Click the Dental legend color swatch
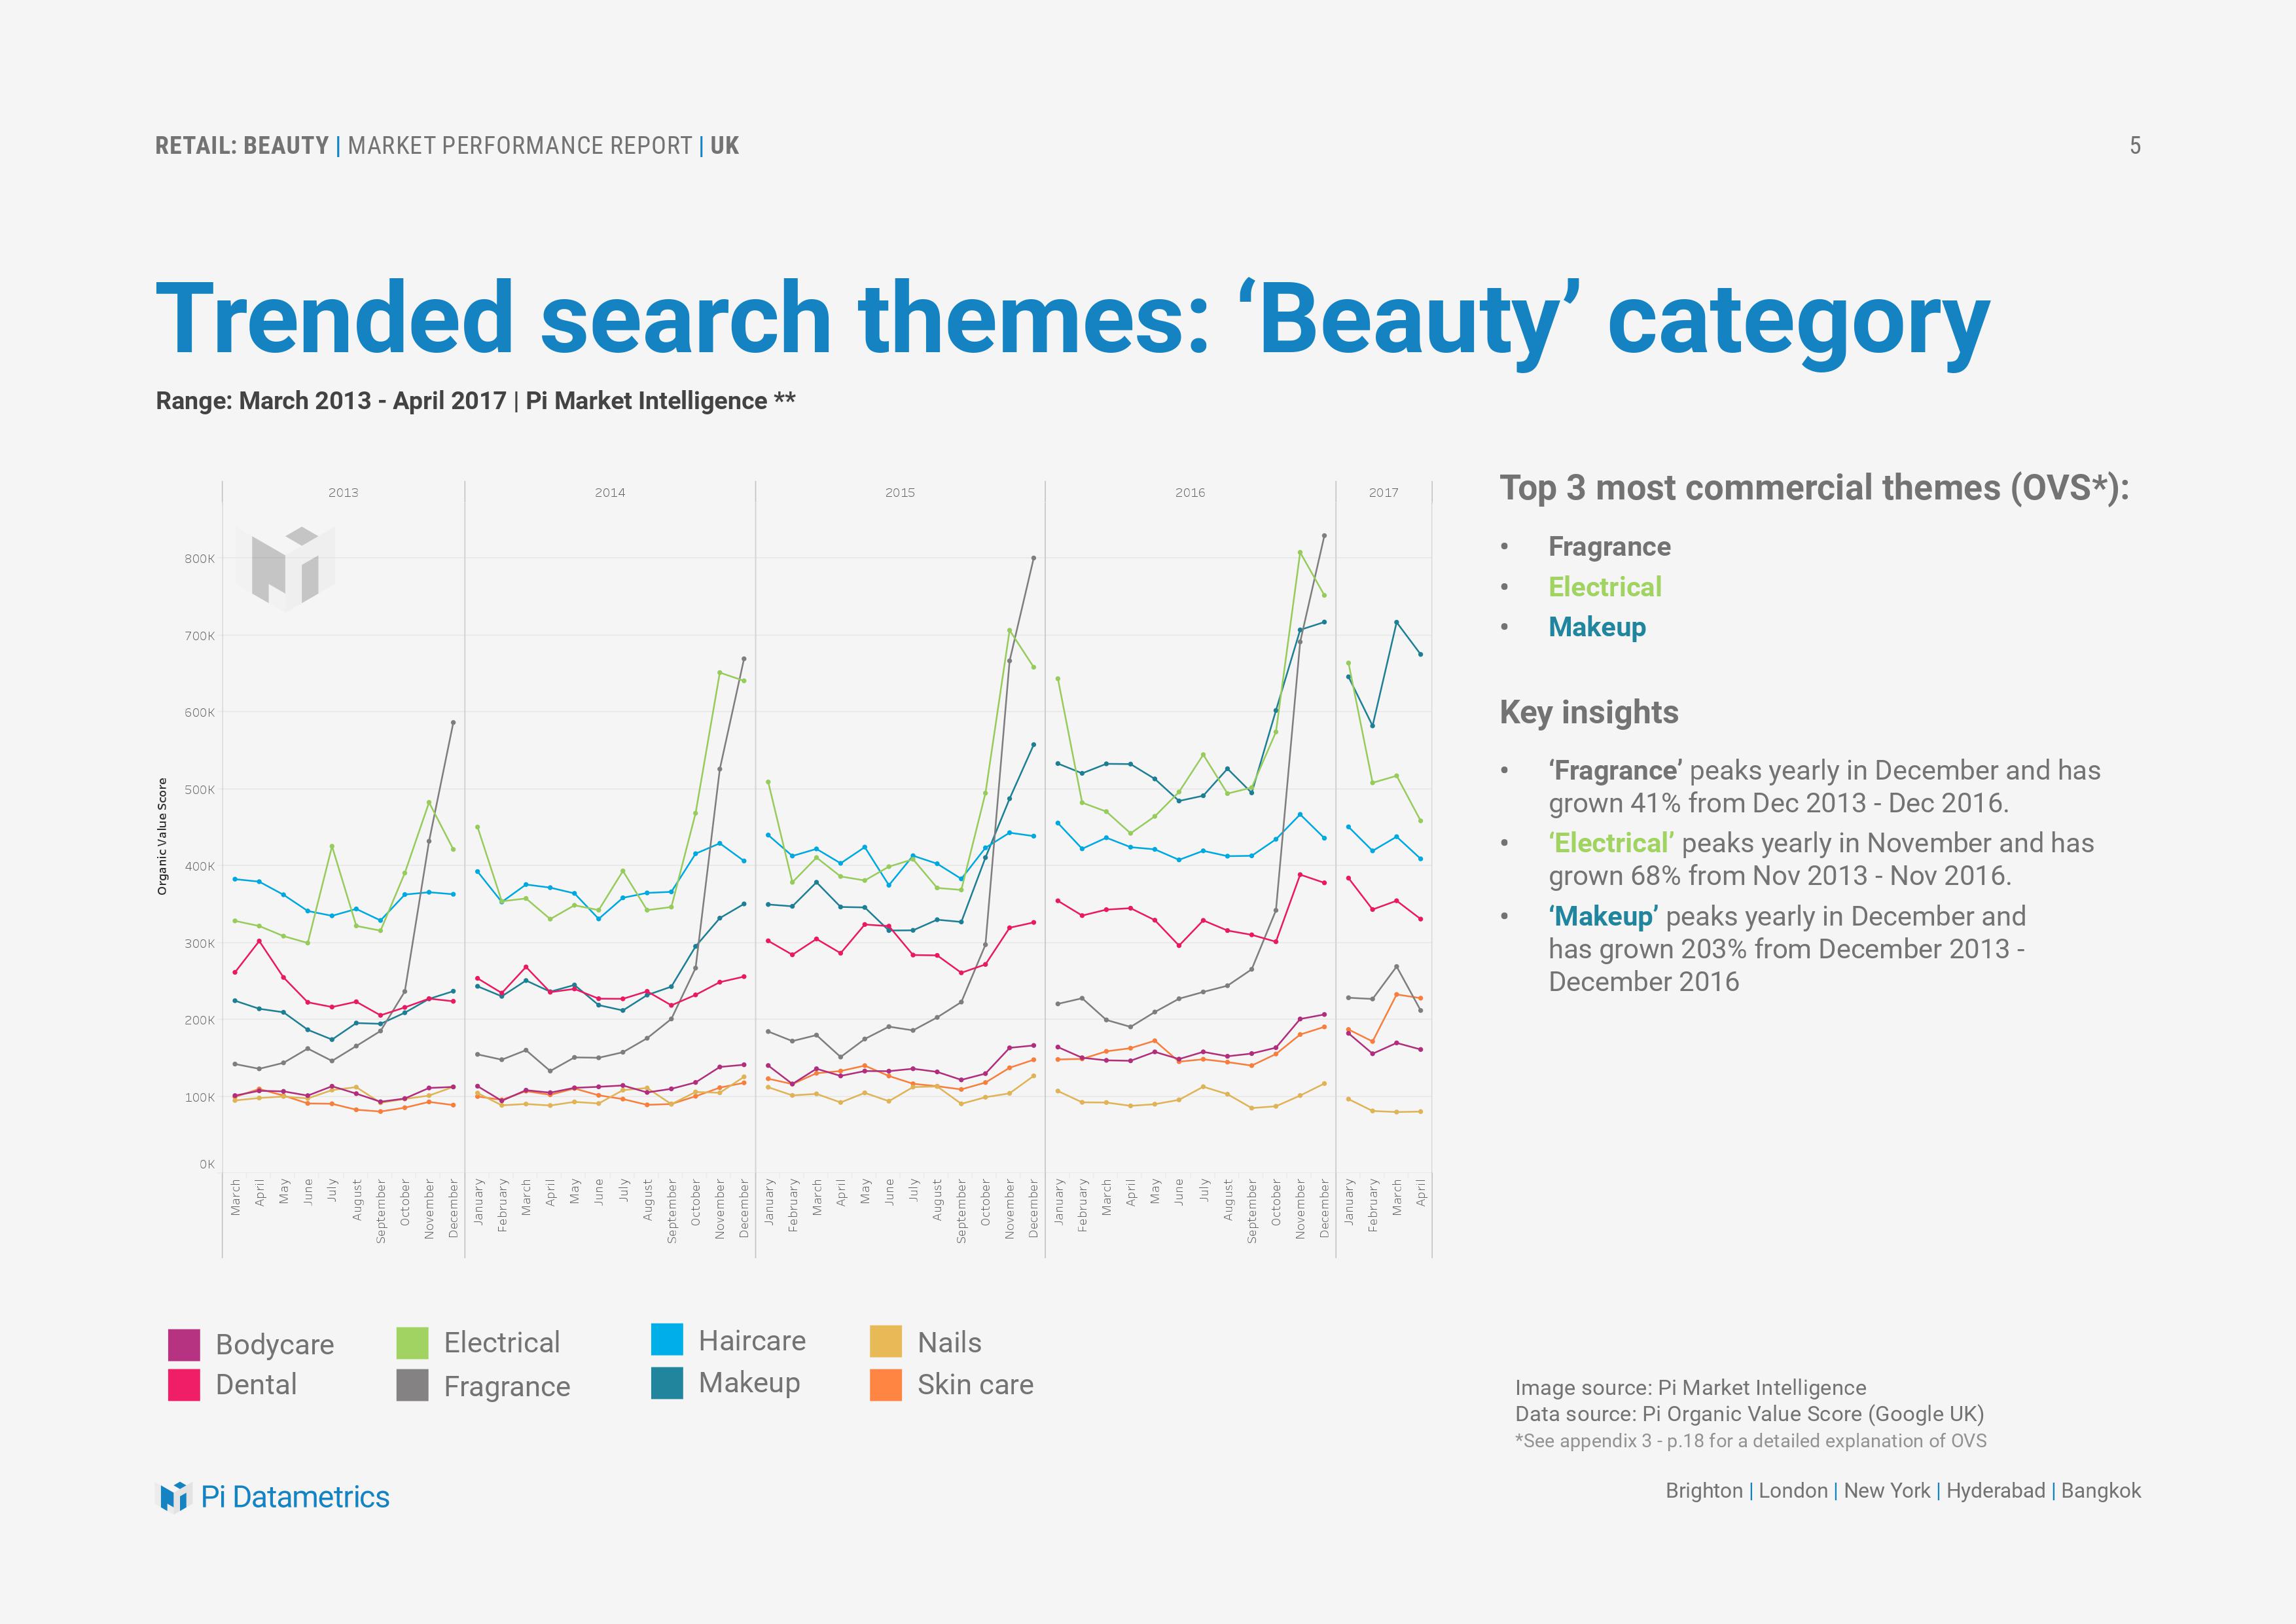The width and height of the screenshot is (2296, 1624). [x=184, y=1385]
